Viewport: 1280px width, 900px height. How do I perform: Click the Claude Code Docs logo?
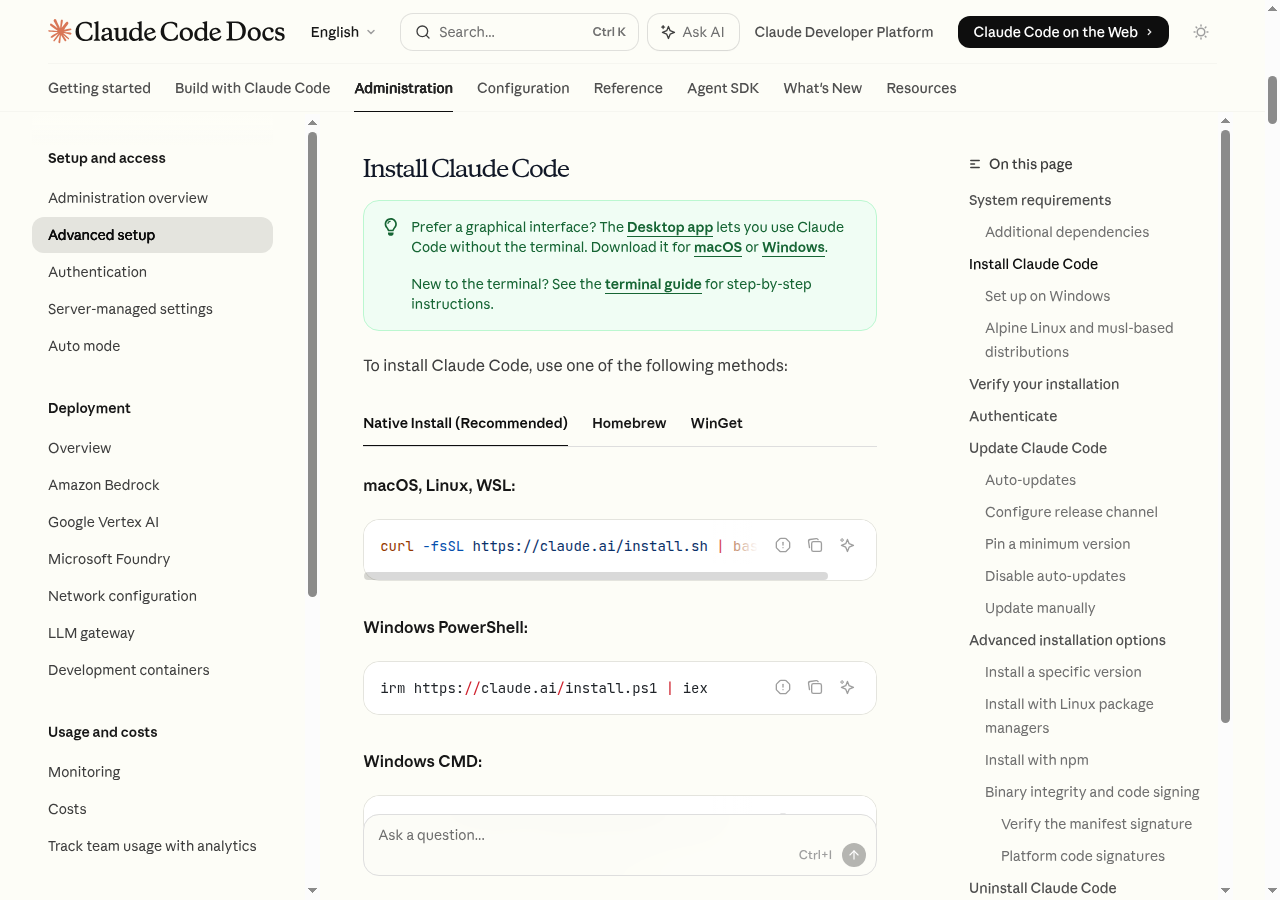167,32
